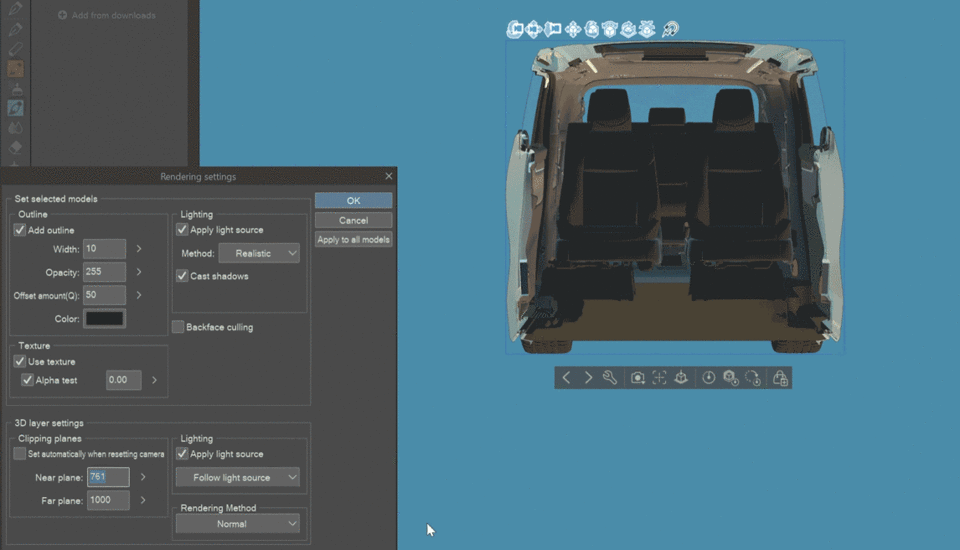Enable Backface culling checkbox
The width and height of the screenshot is (960, 550).
coord(178,327)
